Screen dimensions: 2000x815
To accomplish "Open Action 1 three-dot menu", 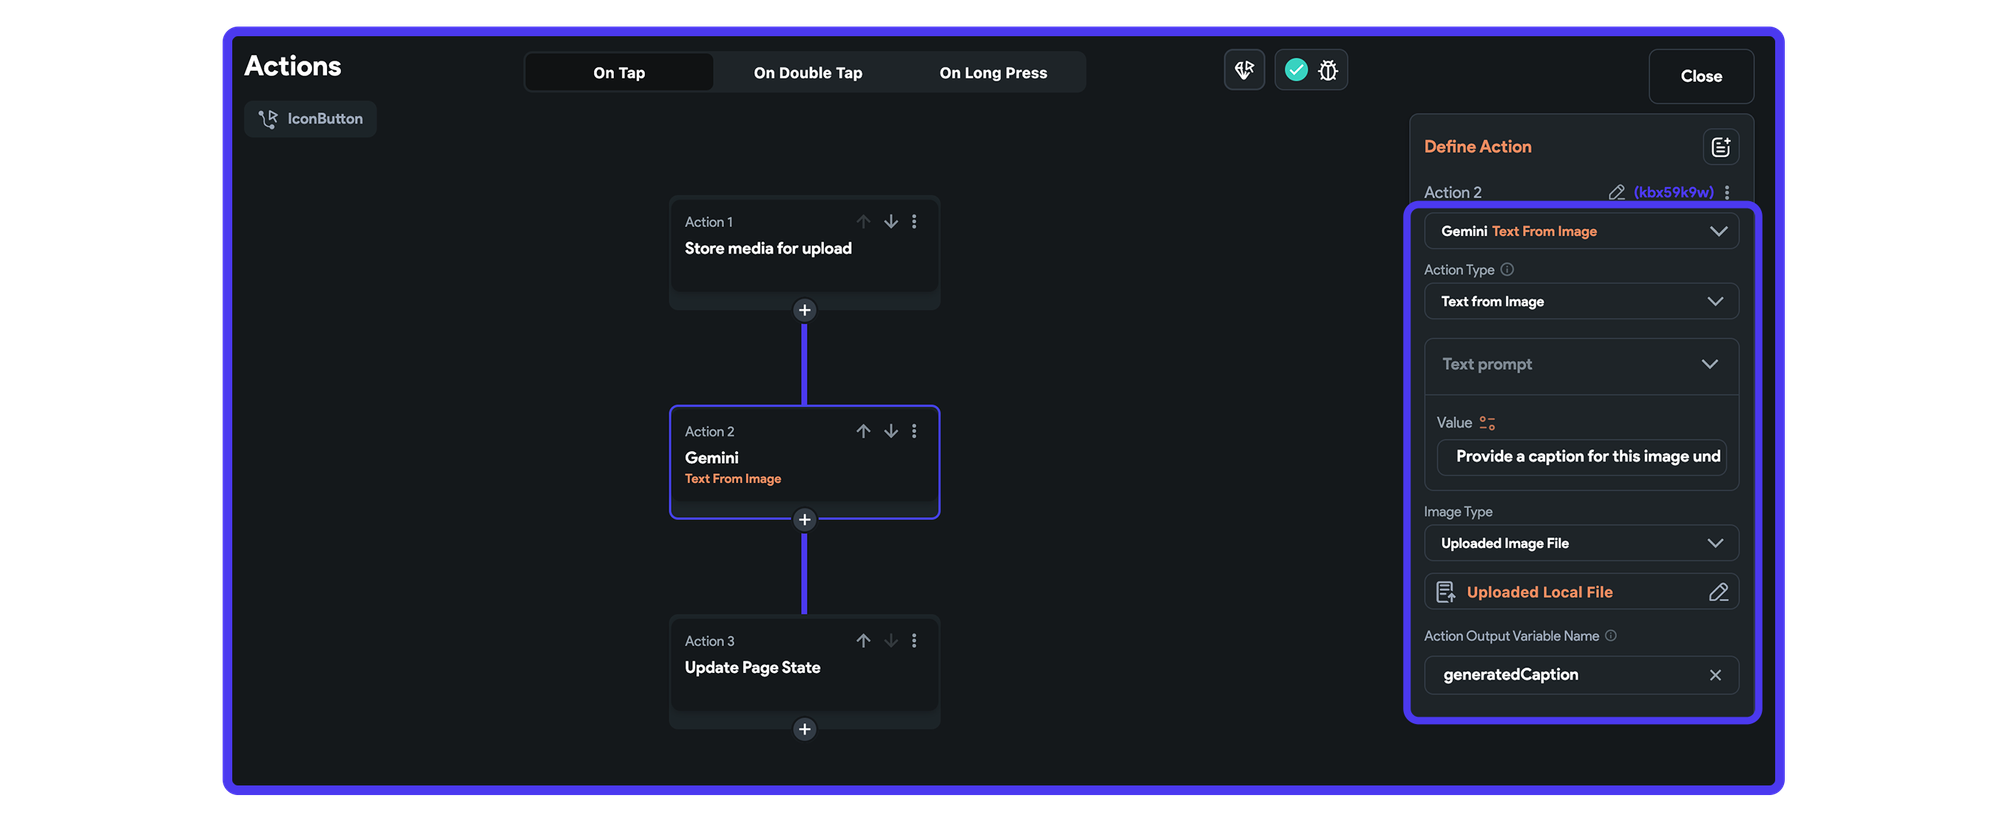I will point(914,222).
